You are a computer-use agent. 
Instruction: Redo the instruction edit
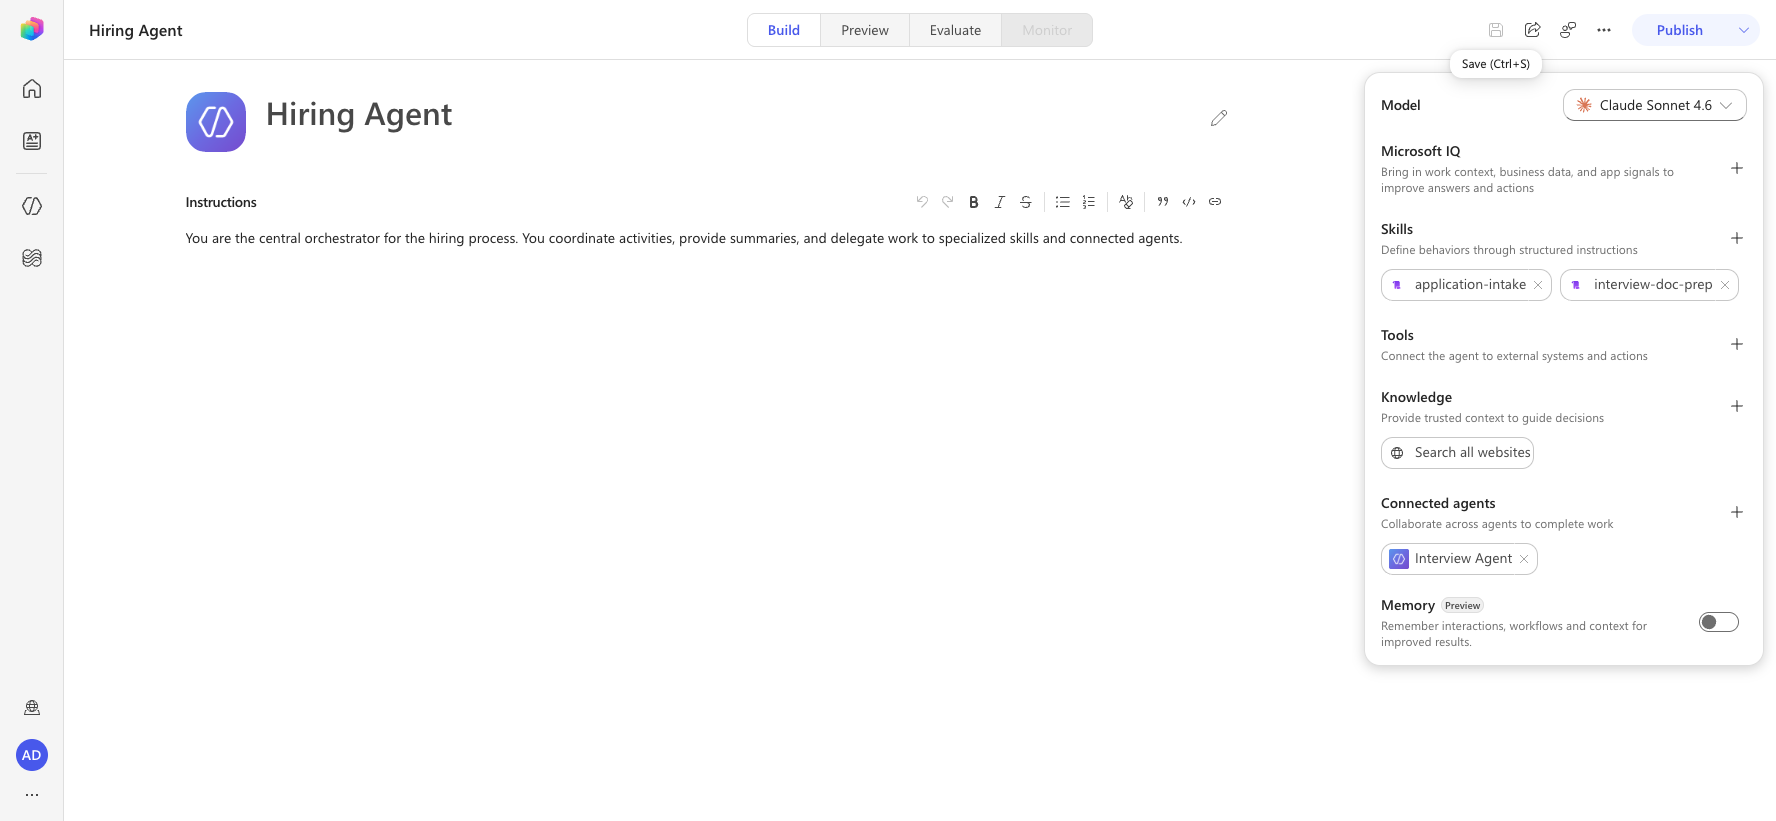948,202
